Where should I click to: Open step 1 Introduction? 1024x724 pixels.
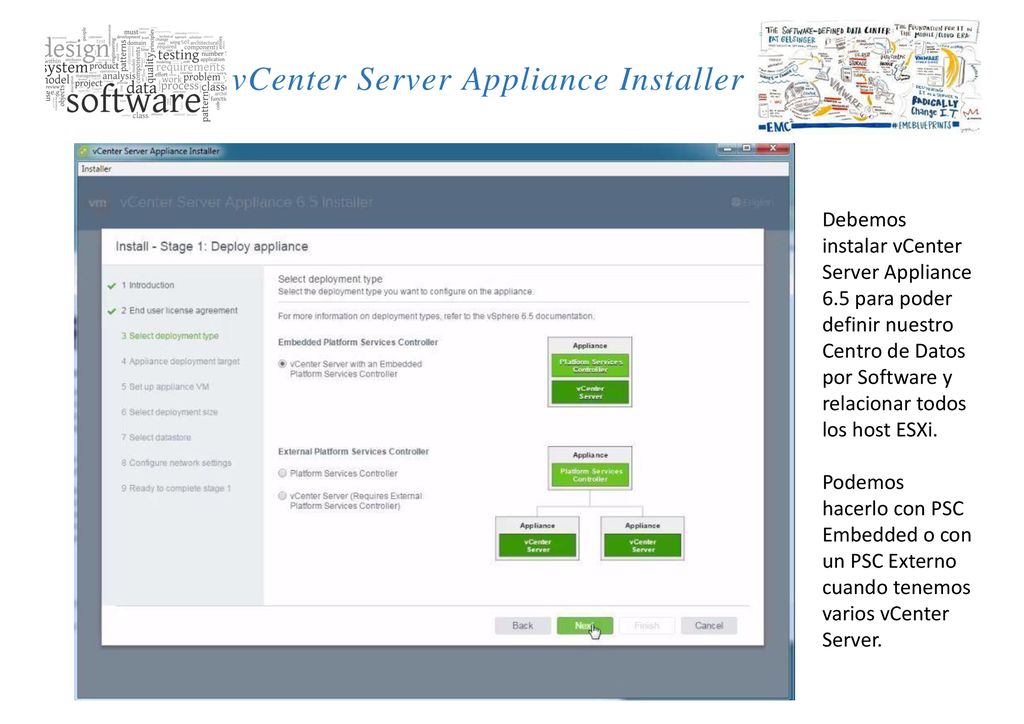[148, 285]
